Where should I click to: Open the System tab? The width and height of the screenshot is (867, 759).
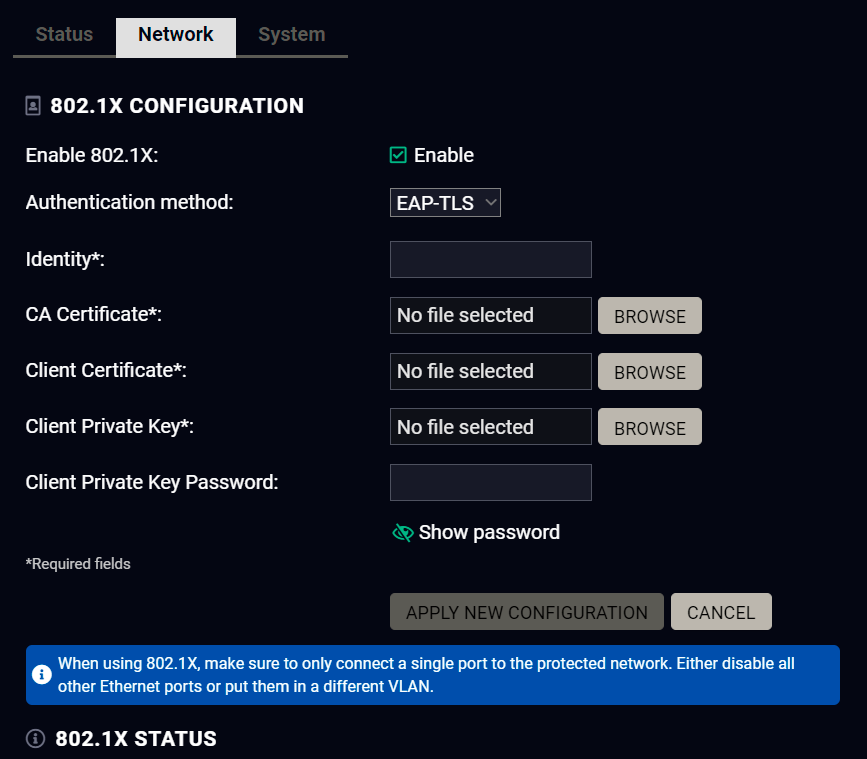tap(291, 35)
